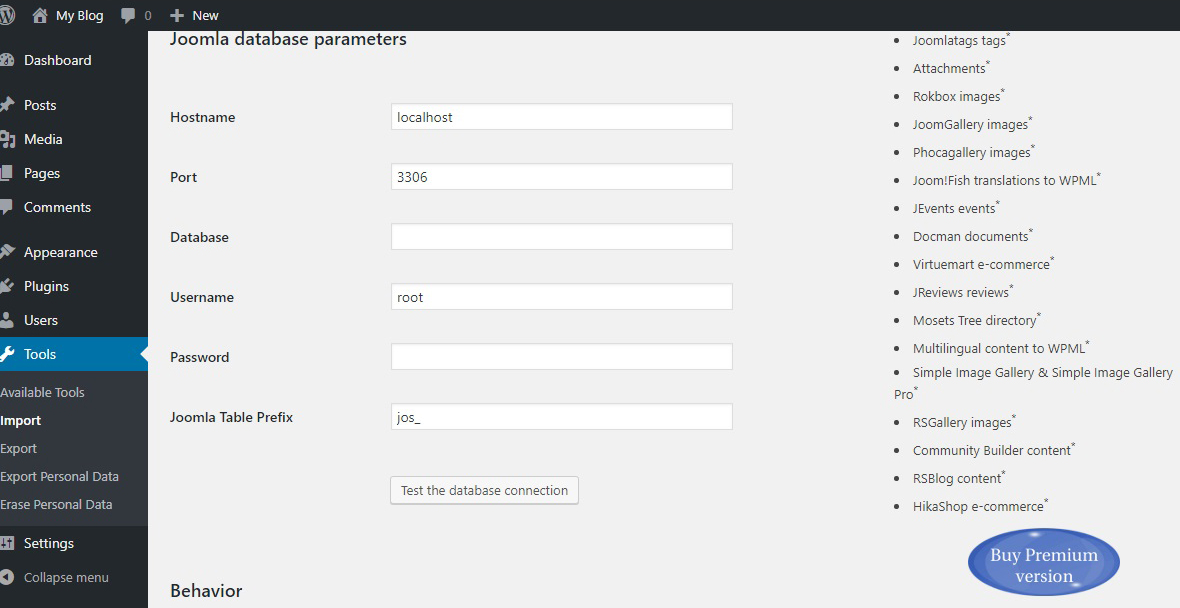
Task: Open My Blog home icon
Action: pos(40,15)
